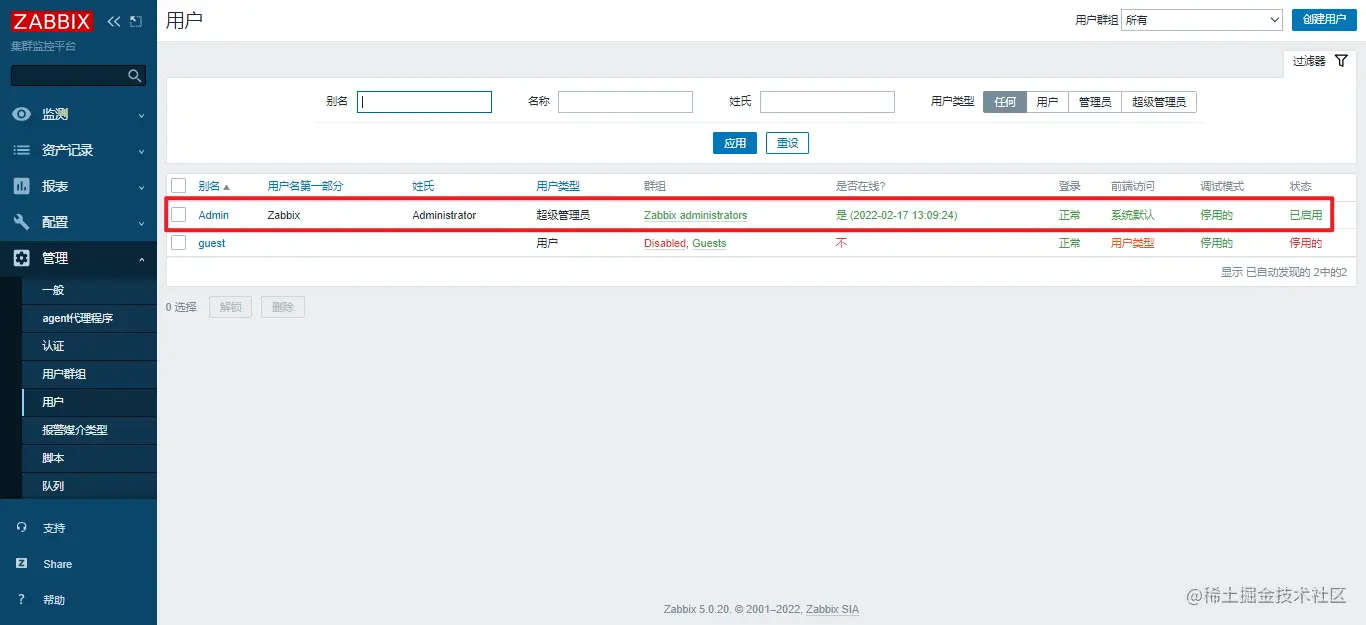Open the 一般 submenu item

(x=89, y=290)
